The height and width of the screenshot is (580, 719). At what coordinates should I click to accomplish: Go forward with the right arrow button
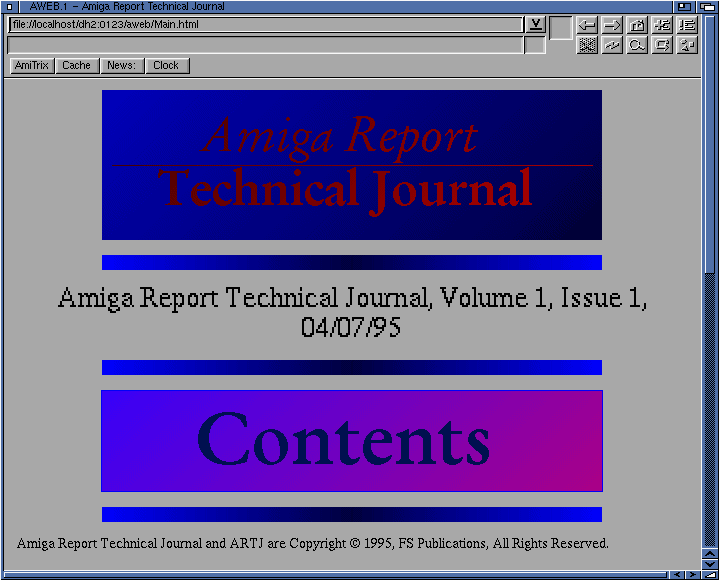pyautogui.click(x=612, y=25)
